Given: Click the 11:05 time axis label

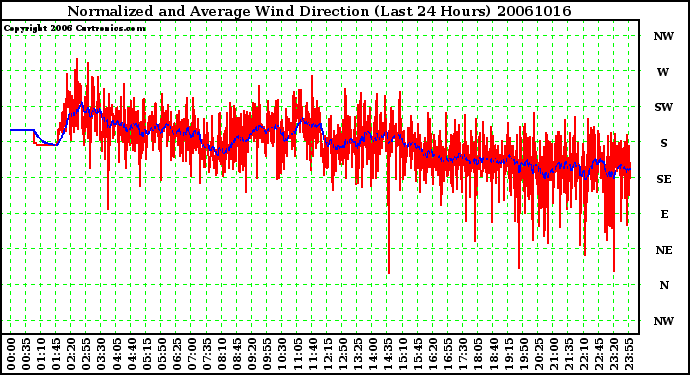Looking at the screenshot, I should pyautogui.click(x=297, y=354).
